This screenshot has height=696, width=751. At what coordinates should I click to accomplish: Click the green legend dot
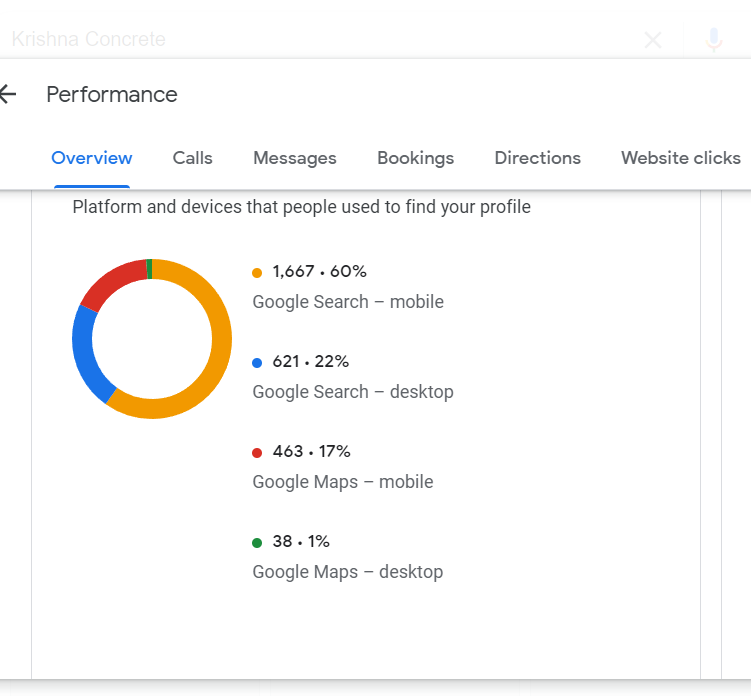pyautogui.click(x=257, y=543)
